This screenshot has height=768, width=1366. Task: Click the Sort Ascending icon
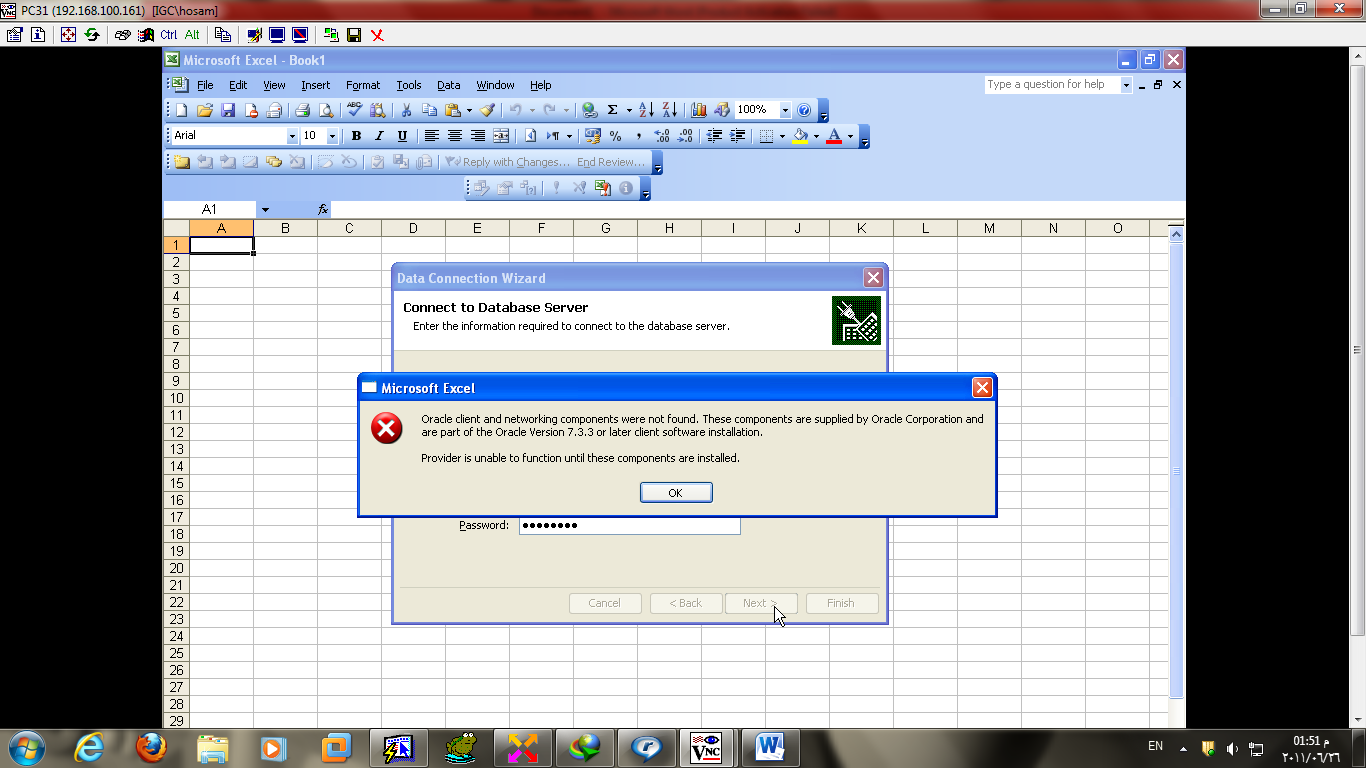646,110
